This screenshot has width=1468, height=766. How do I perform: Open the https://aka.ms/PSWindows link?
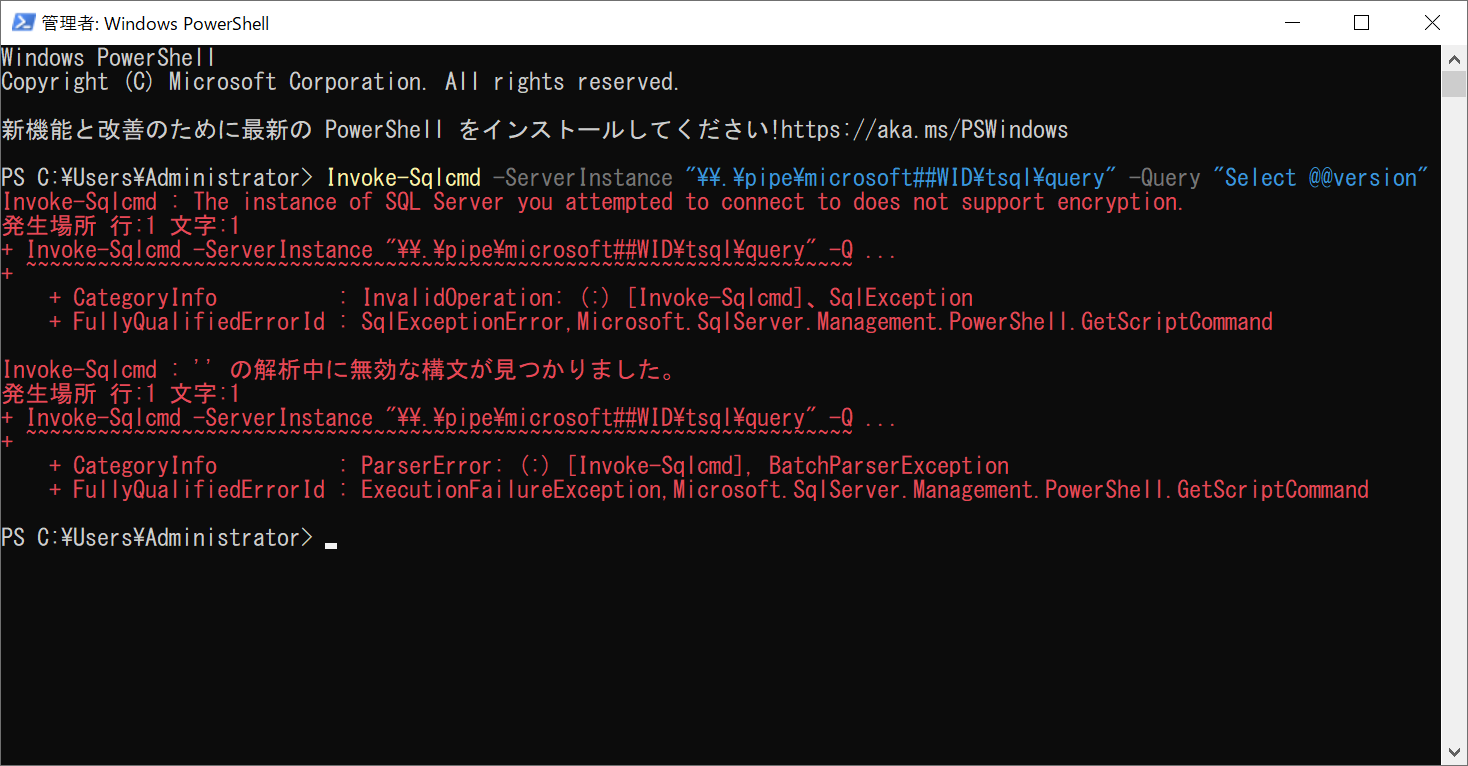pyautogui.click(x=927, y=128)
